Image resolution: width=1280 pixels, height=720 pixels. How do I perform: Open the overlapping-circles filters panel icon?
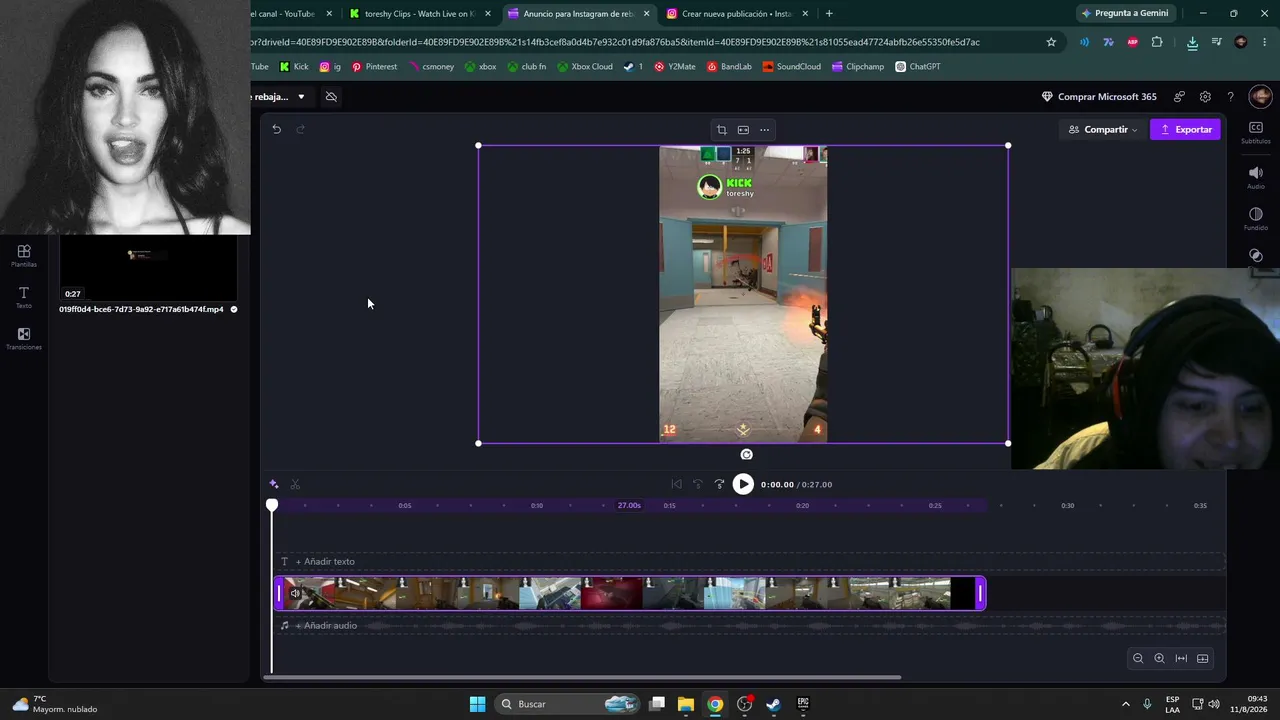tap(1256, 255)
